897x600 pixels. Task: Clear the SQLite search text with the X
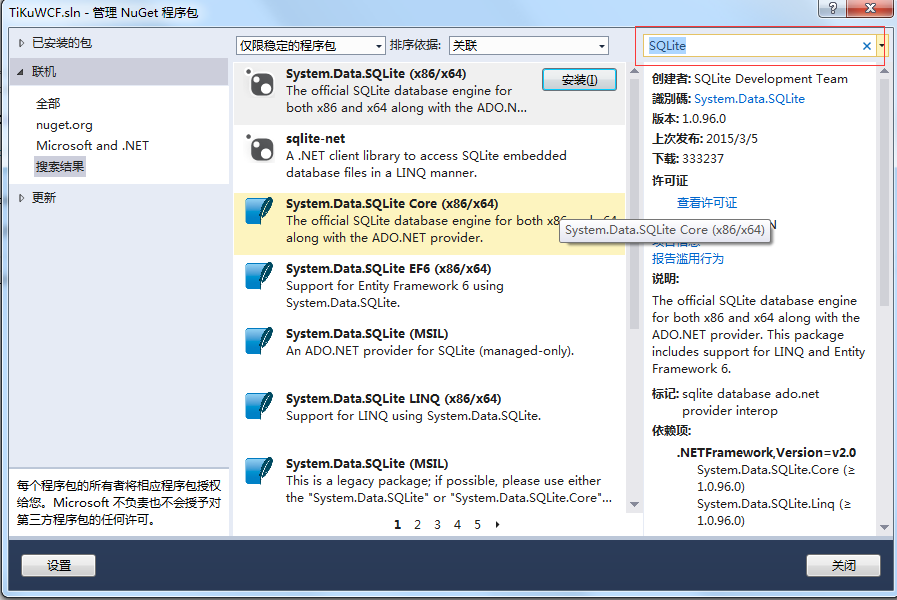867,46
